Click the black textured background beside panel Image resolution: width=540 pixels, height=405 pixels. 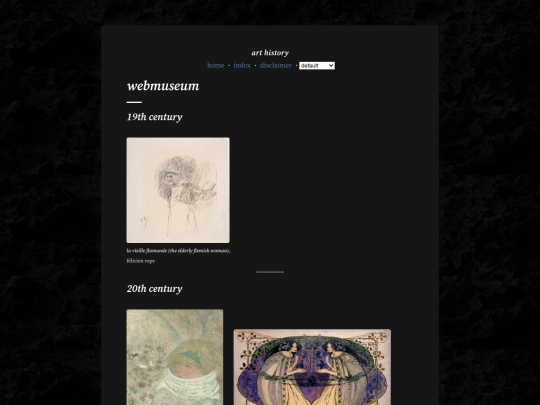(x=50, y=207)
